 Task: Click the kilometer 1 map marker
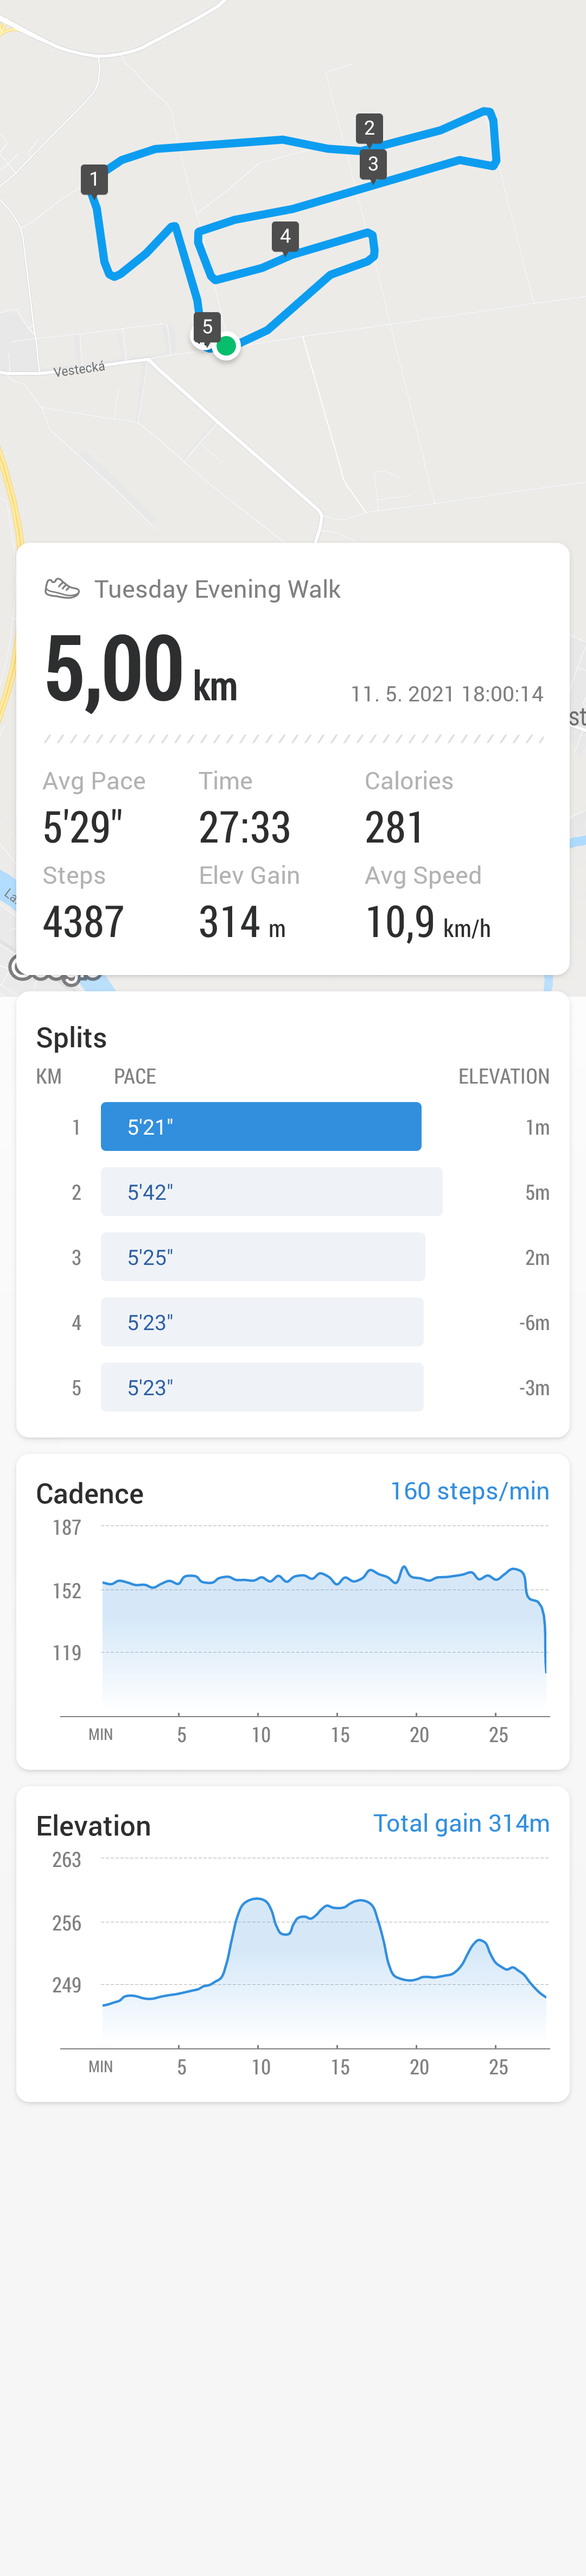pyautogui.click(x=94, y=180)
